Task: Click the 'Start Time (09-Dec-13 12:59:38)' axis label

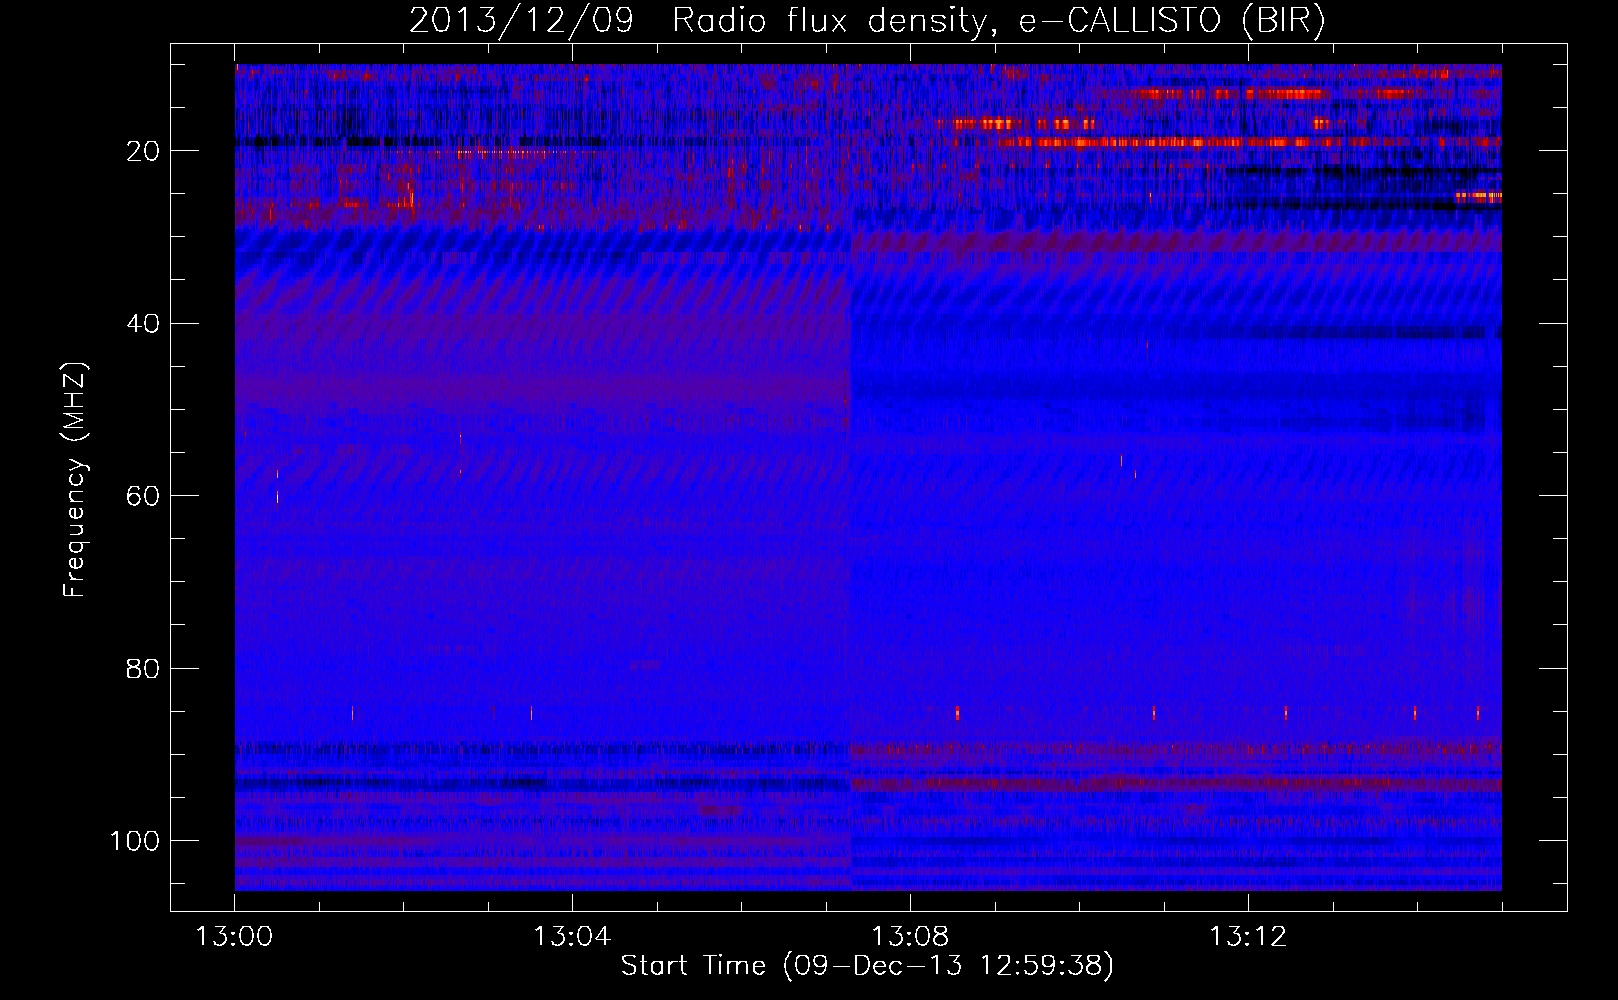Action: pos(867,966)
